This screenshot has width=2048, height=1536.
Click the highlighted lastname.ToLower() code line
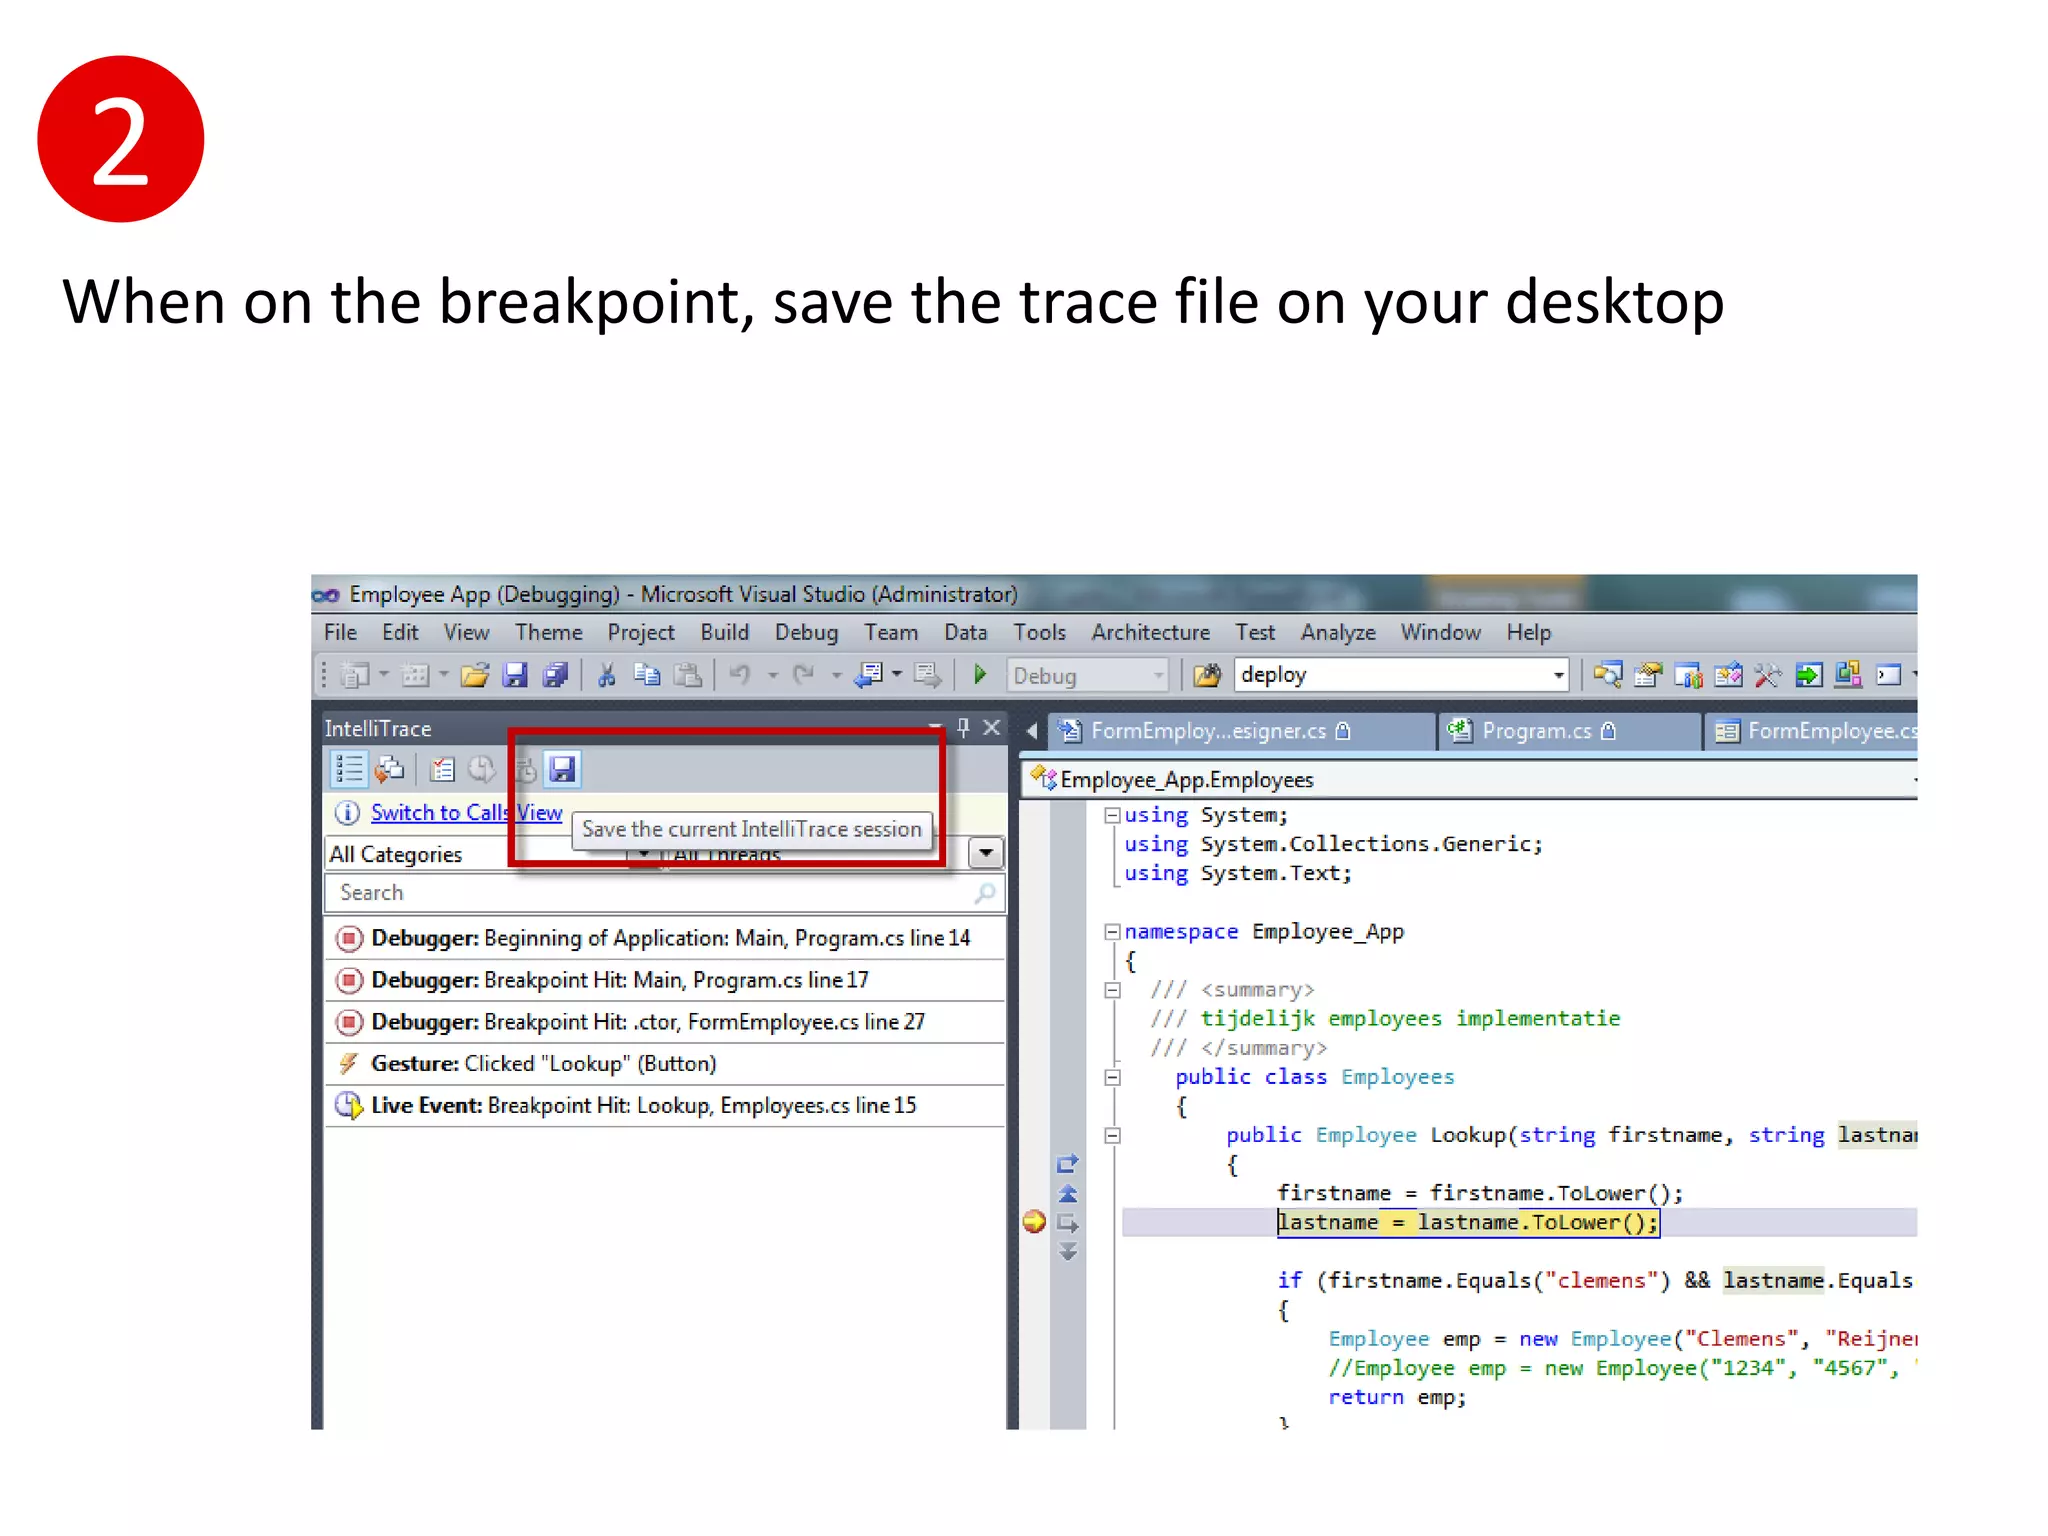1468,1222
